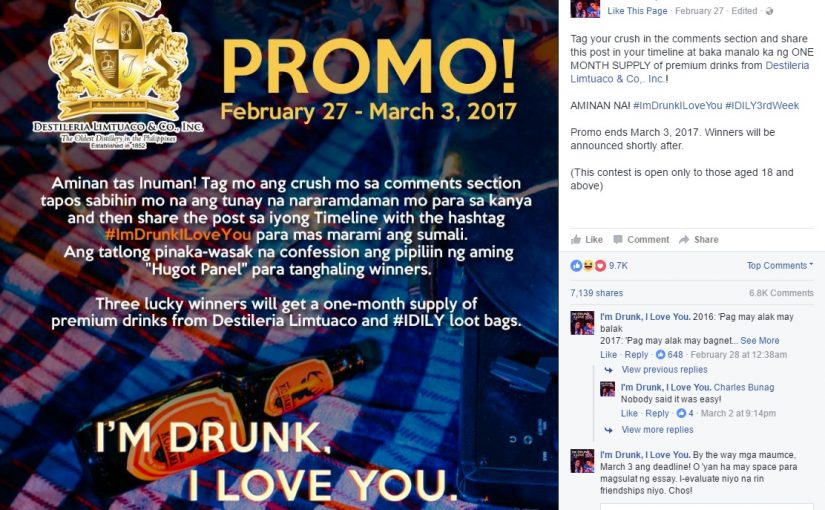This screenshot has height=510, width=825.
Task: Open the February 28 at 12:38am timestamp
Action: 739,355
